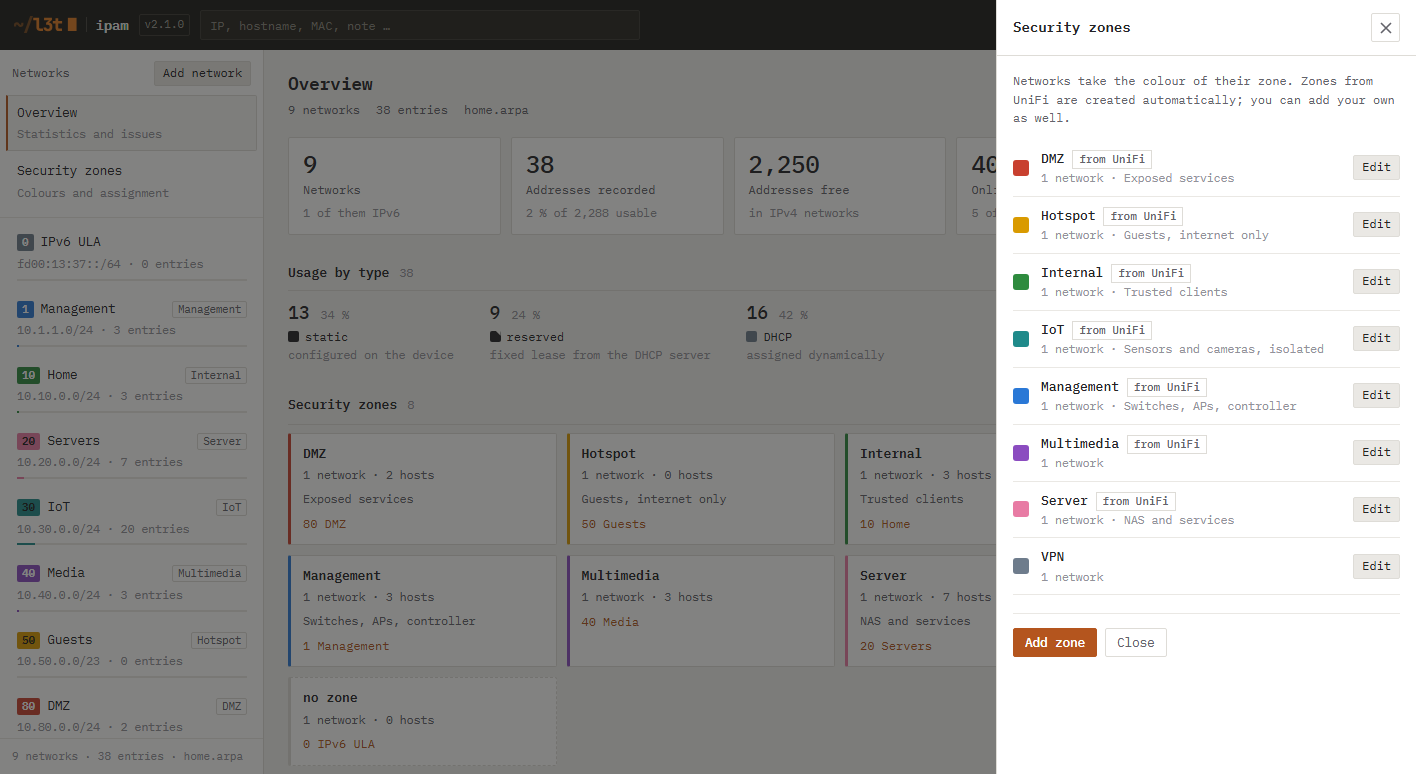Edit the Multimedia zone
The height and width of the screenshot is (774, 1416).
(1376, 452)
